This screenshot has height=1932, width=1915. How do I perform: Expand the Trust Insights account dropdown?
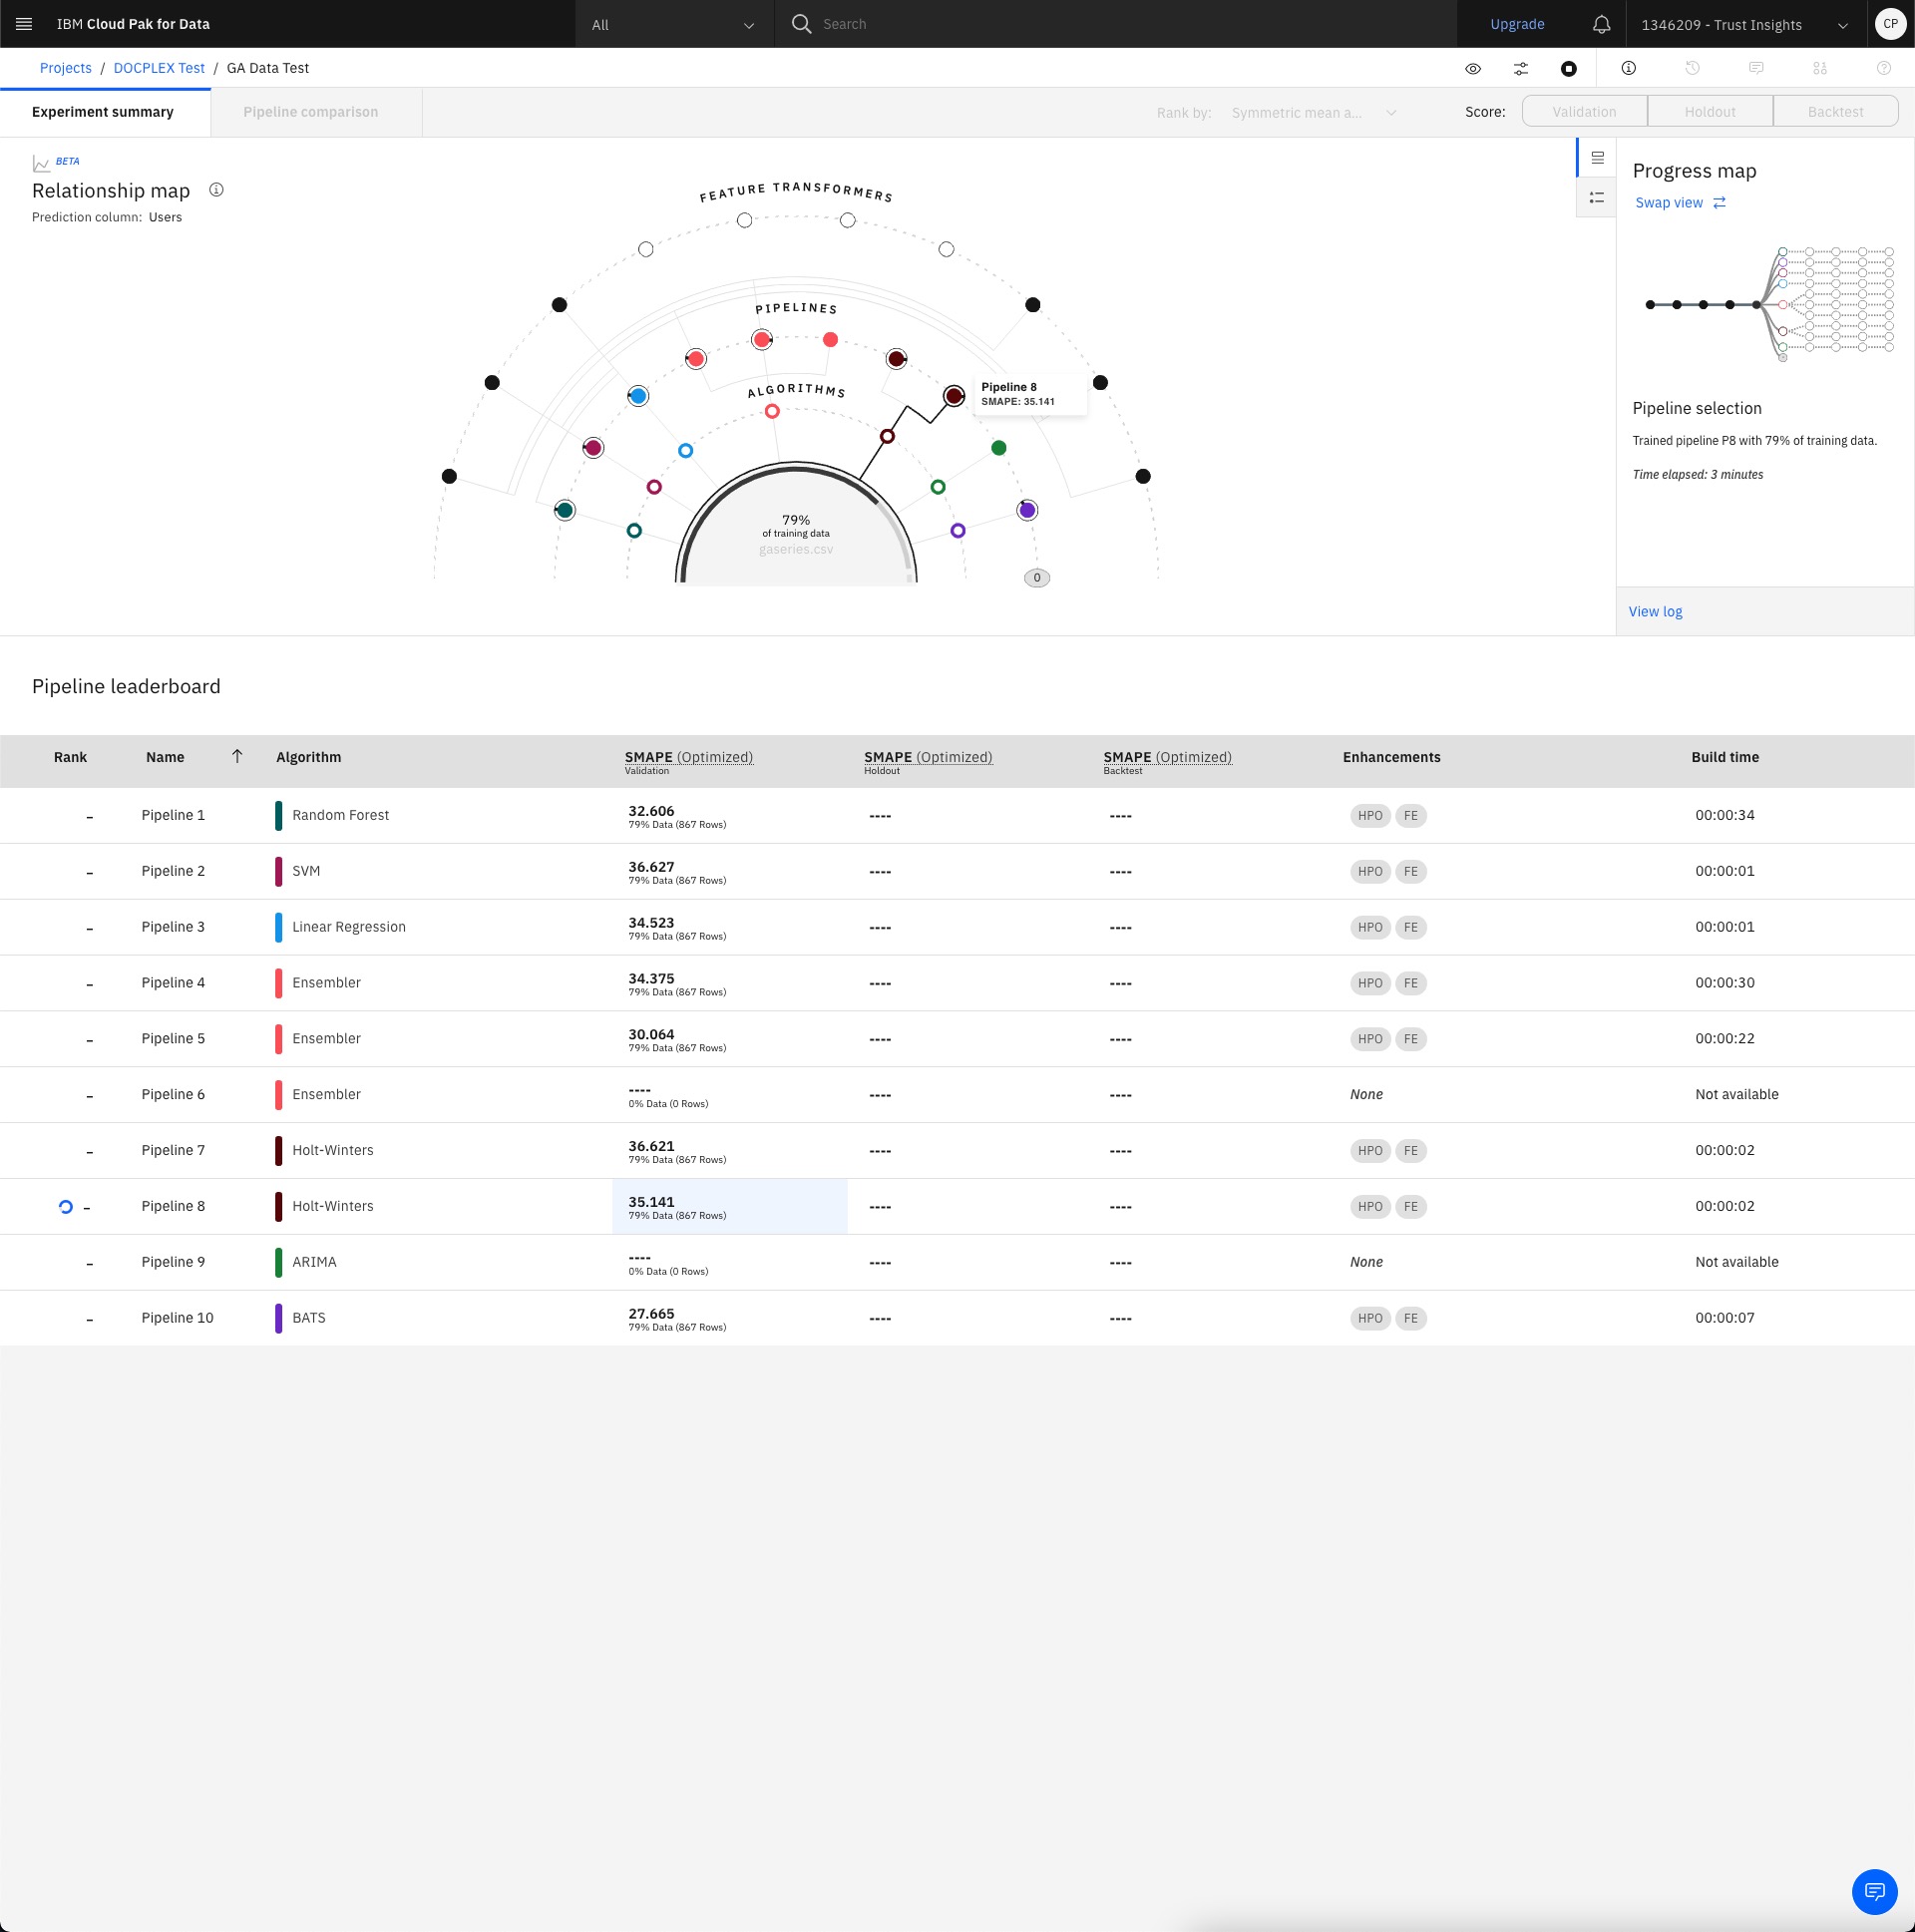click(1746, 24)
